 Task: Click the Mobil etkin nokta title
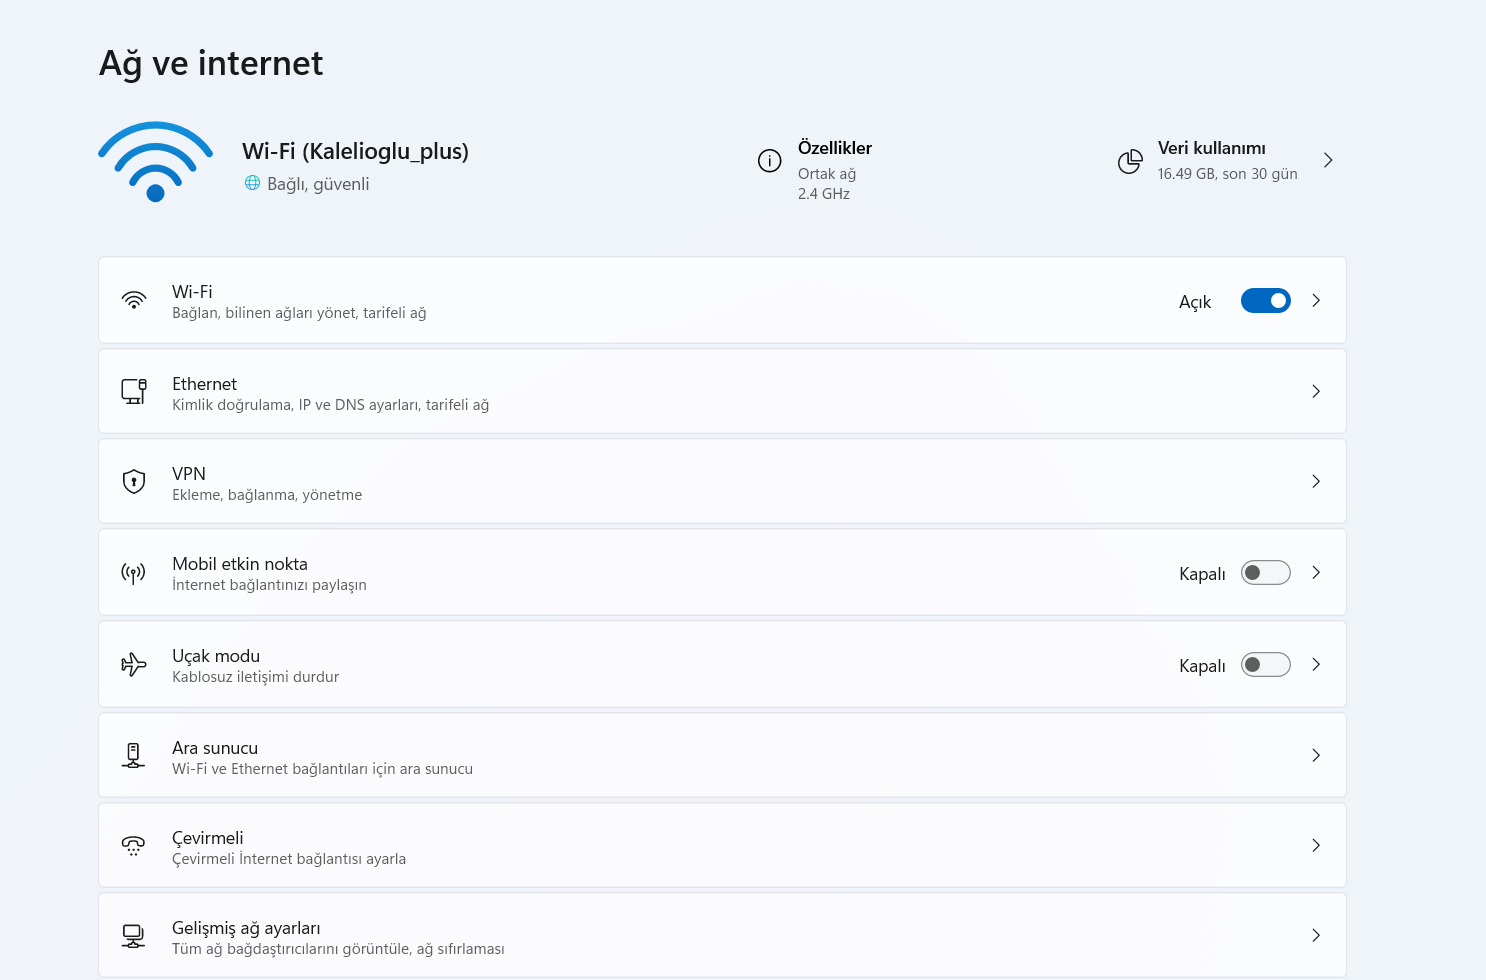point(240,564)
